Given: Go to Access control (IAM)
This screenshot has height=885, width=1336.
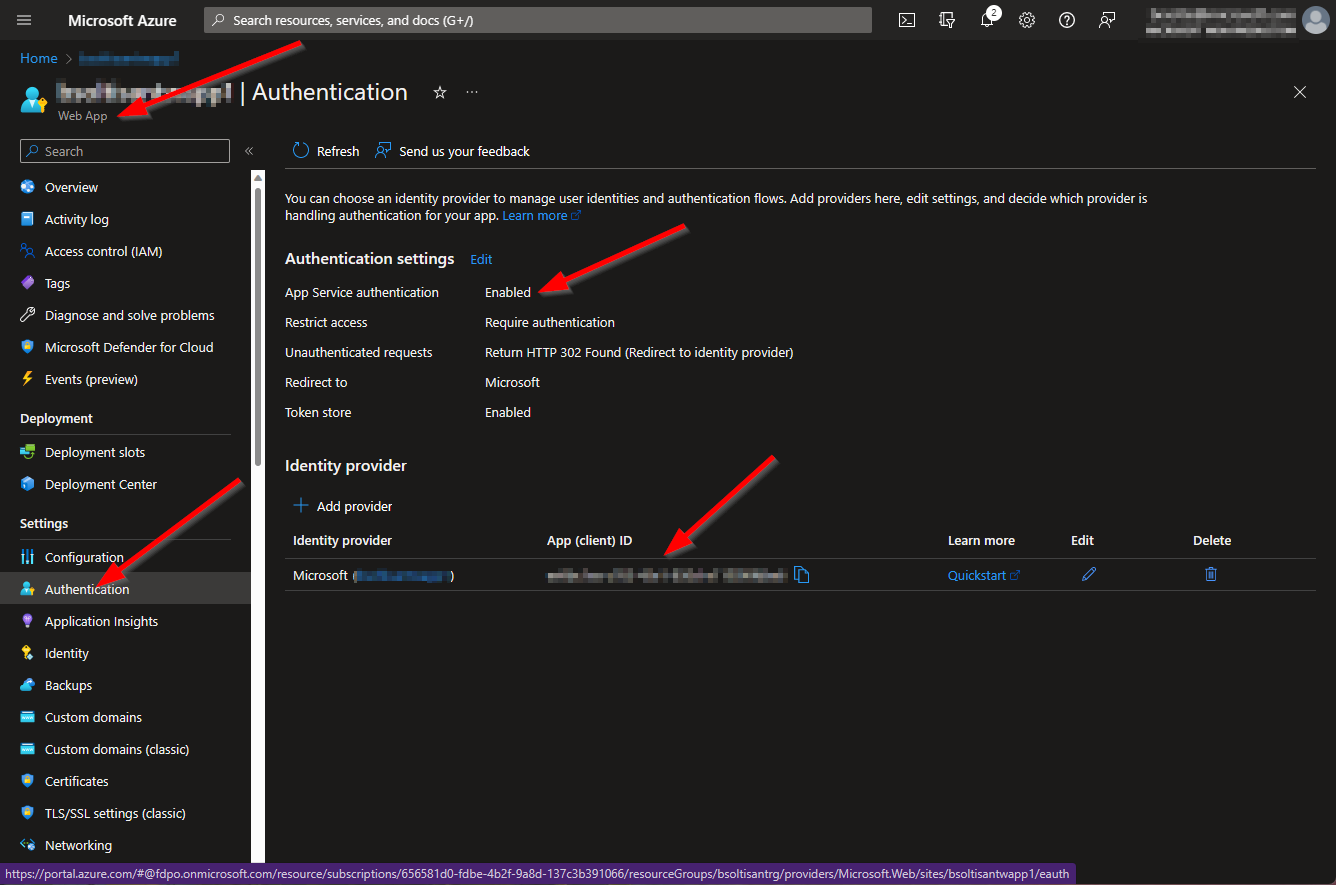Looking at the screenshot, I should pyautogui.click(x=103, y=251).
